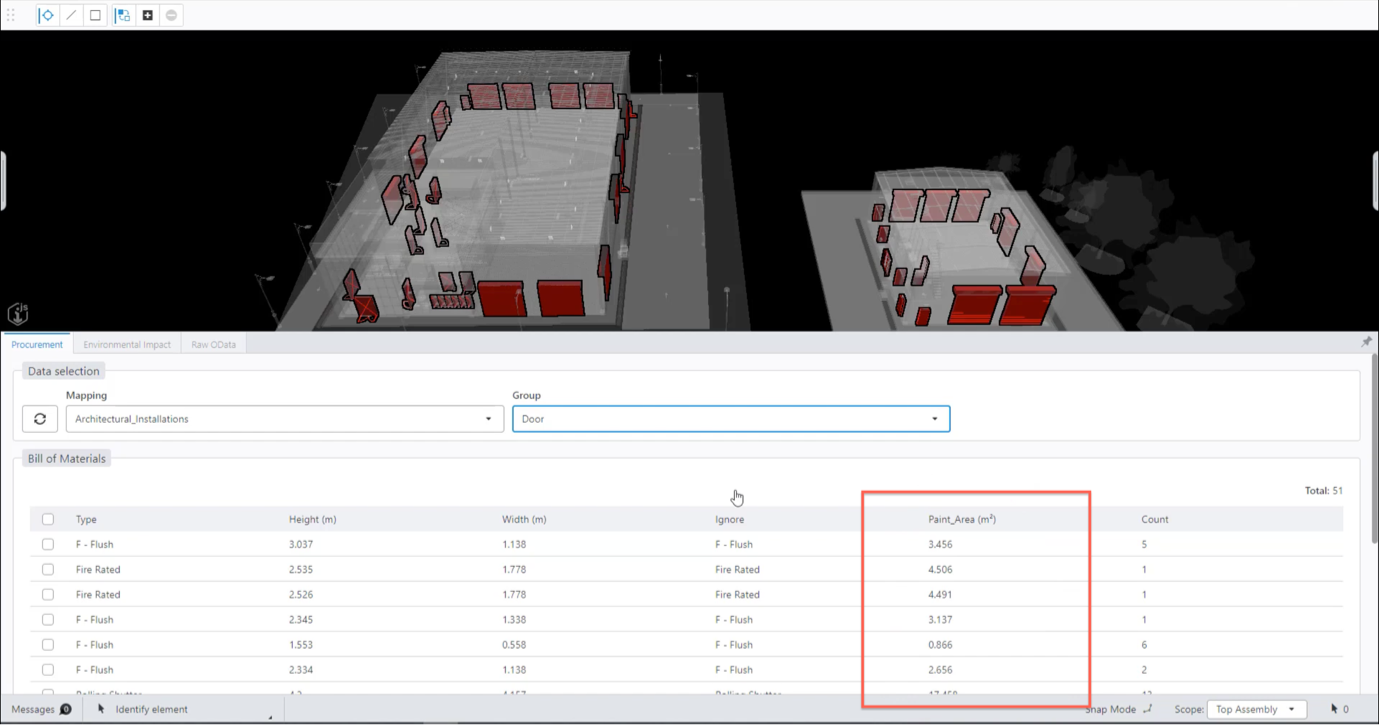Enable the add-to-selection mode

[x=146, y=14]
